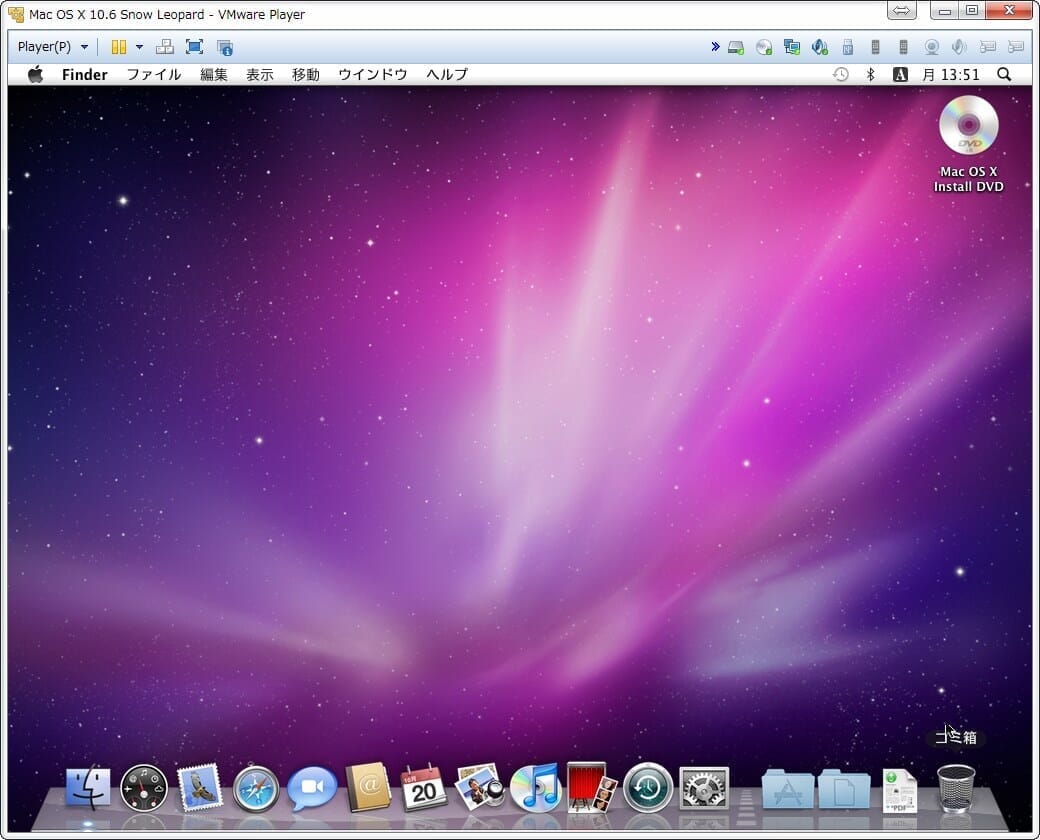Image resolution: width=1040 pixels, height=840 pixels.
Task: Open the Player(P) dropdown menu
Action: click(x=53, y=47)
